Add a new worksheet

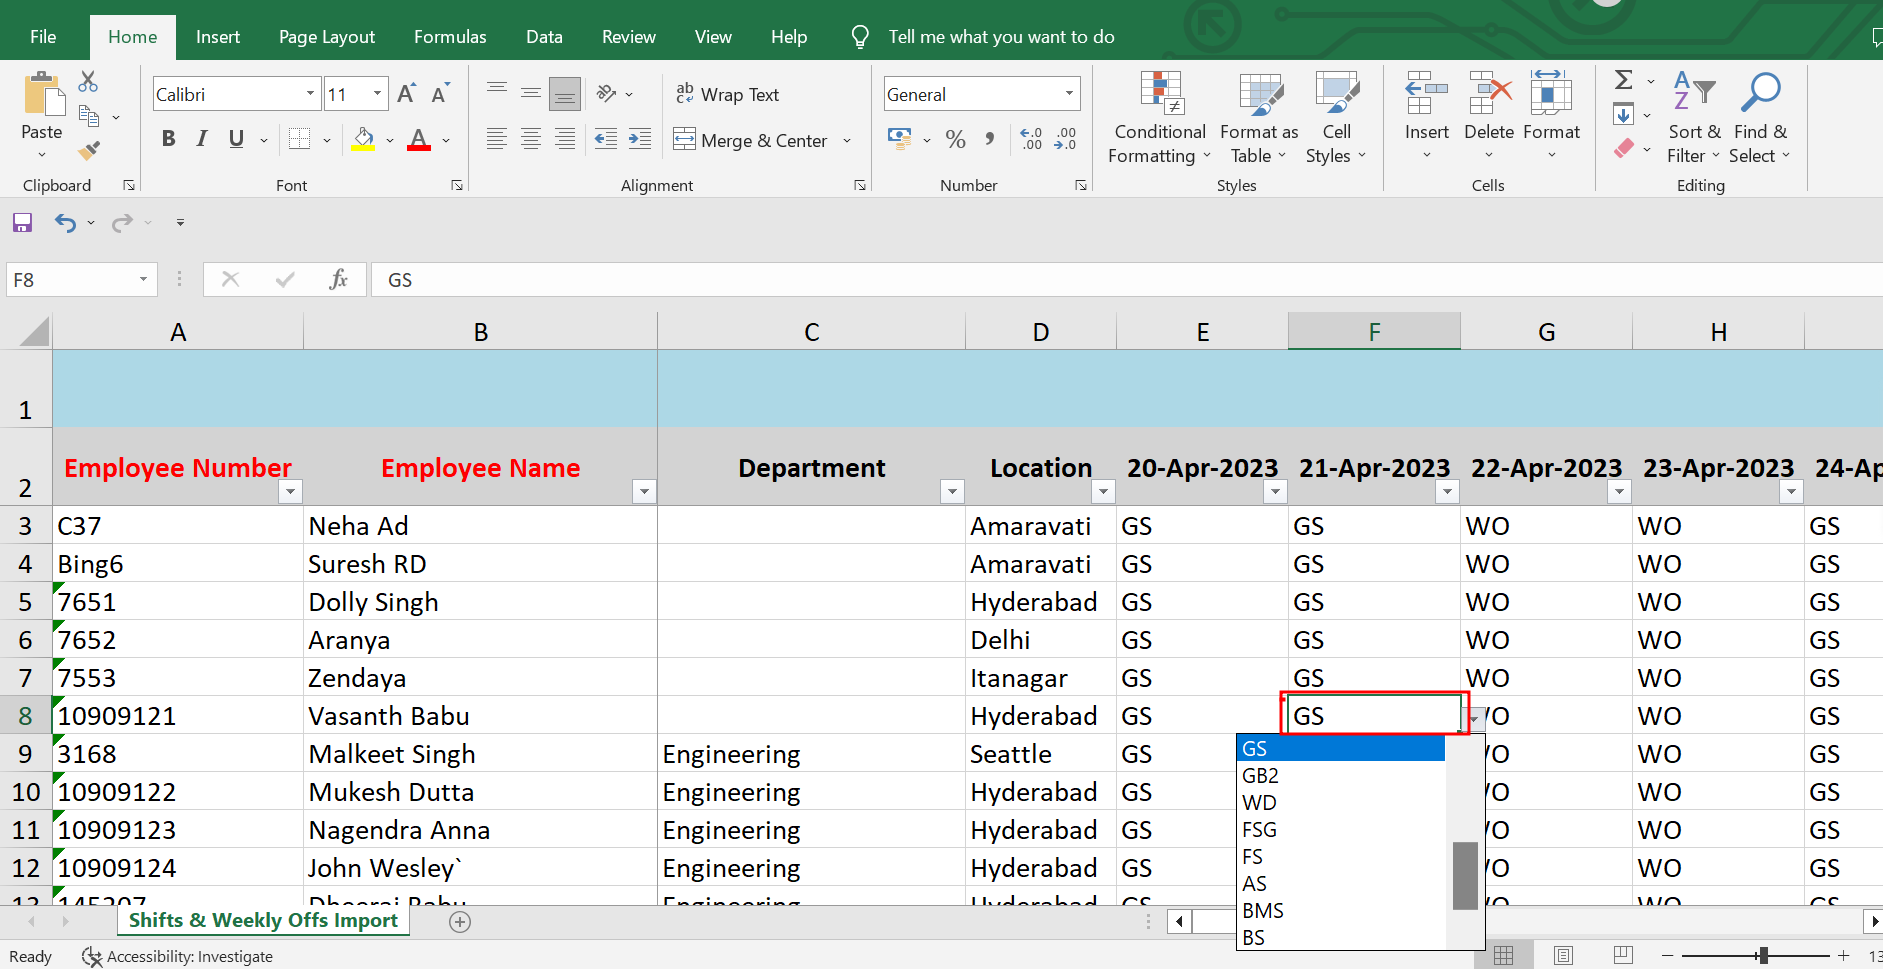[x=459, y=921]
